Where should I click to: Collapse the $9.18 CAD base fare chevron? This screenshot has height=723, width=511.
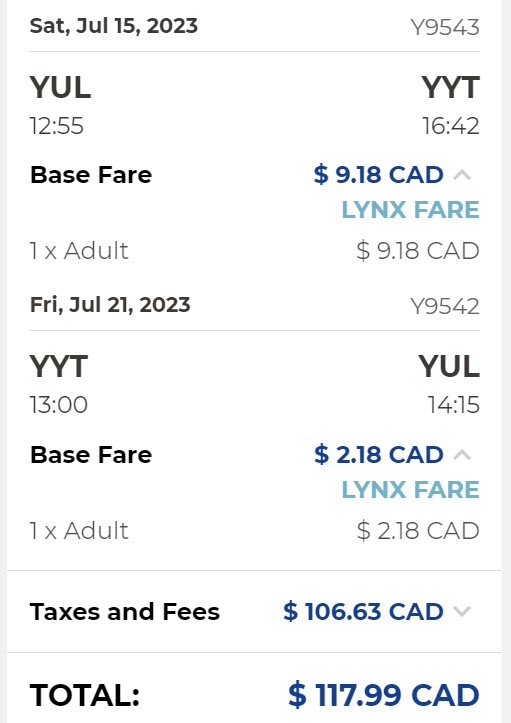[x=462, y=175]
